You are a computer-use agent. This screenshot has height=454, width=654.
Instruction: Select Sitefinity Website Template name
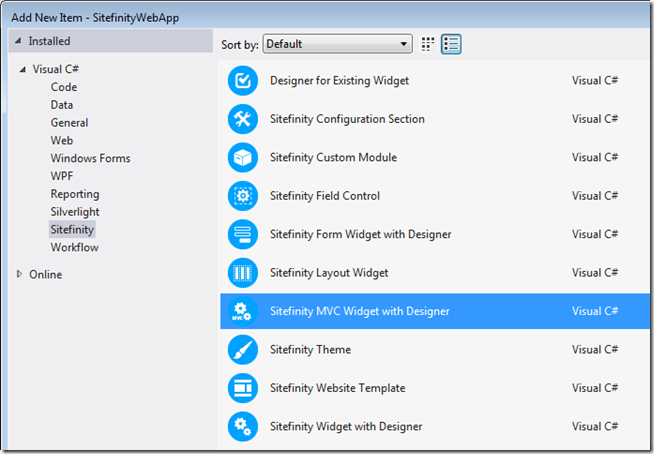[338, 388]
